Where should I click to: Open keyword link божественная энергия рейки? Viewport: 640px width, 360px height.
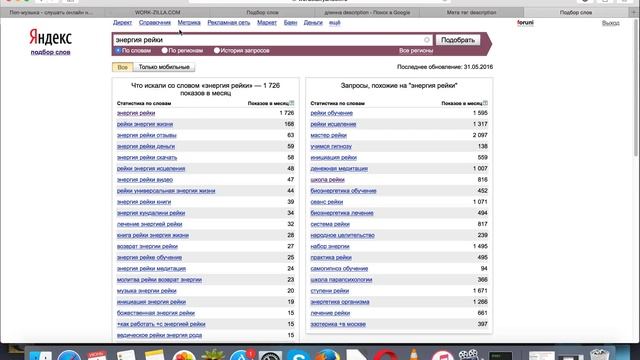156,313
